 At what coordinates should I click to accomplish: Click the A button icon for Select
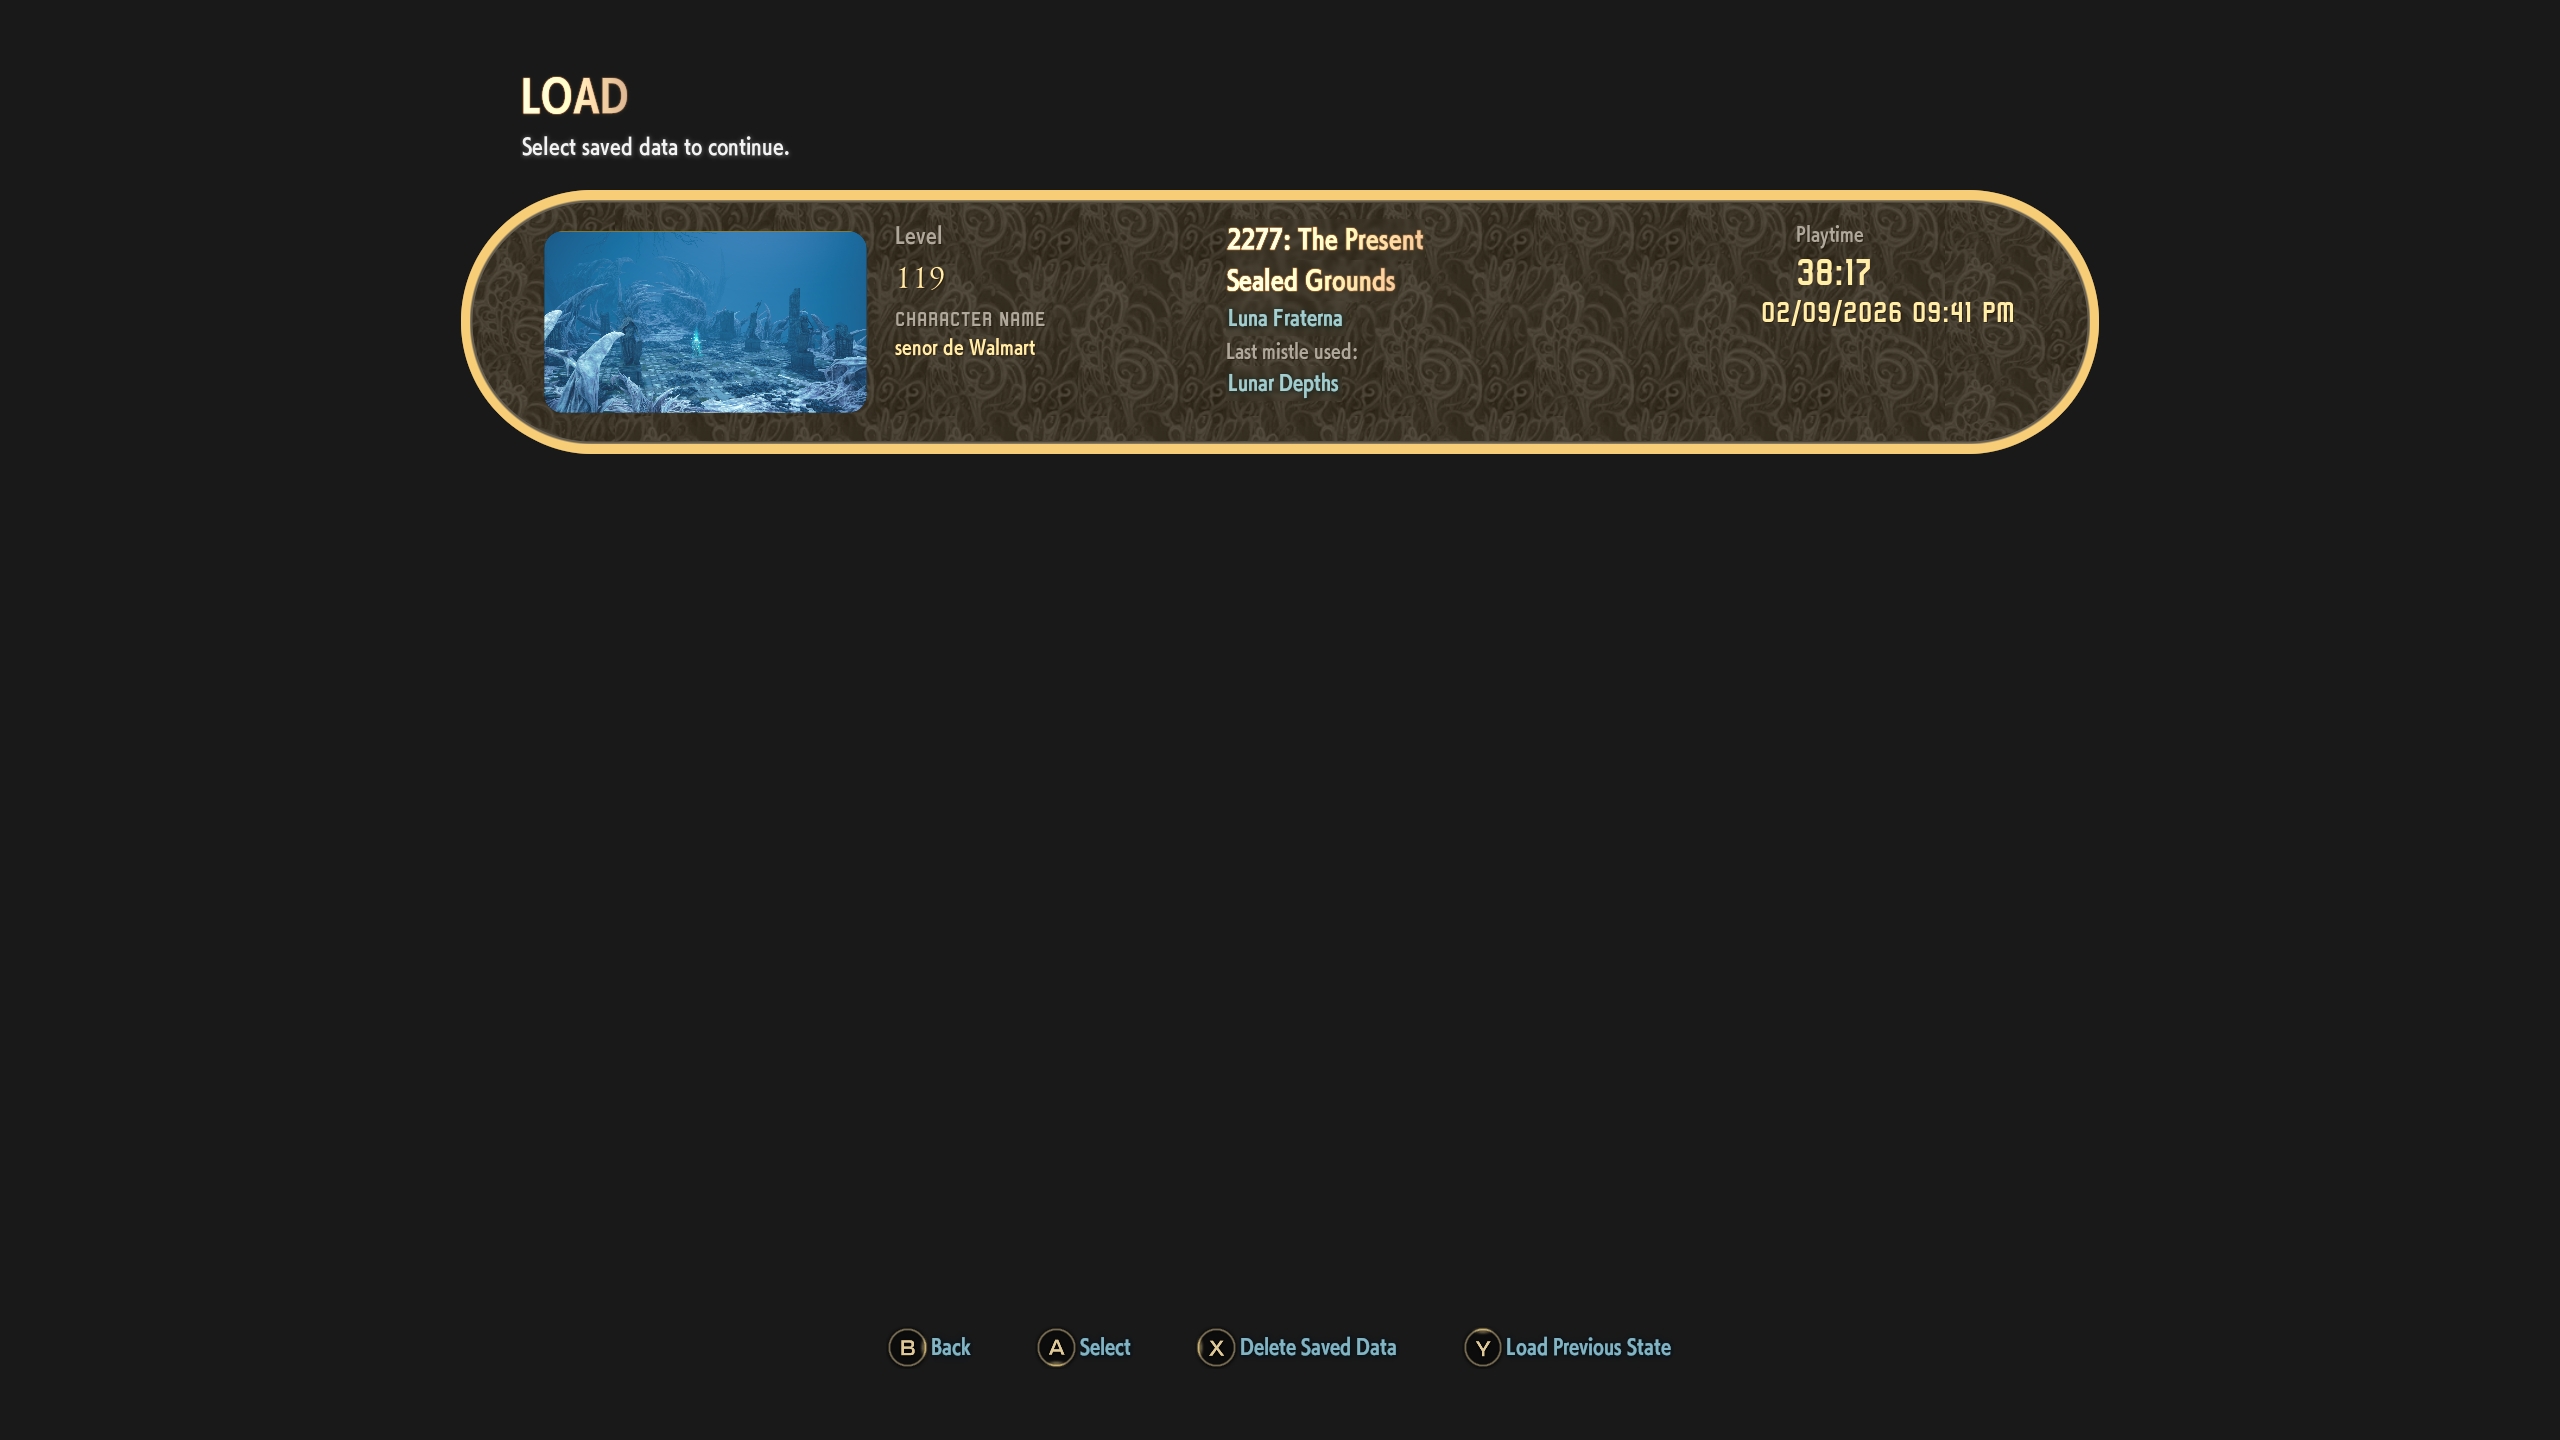click(1056, 1347)
